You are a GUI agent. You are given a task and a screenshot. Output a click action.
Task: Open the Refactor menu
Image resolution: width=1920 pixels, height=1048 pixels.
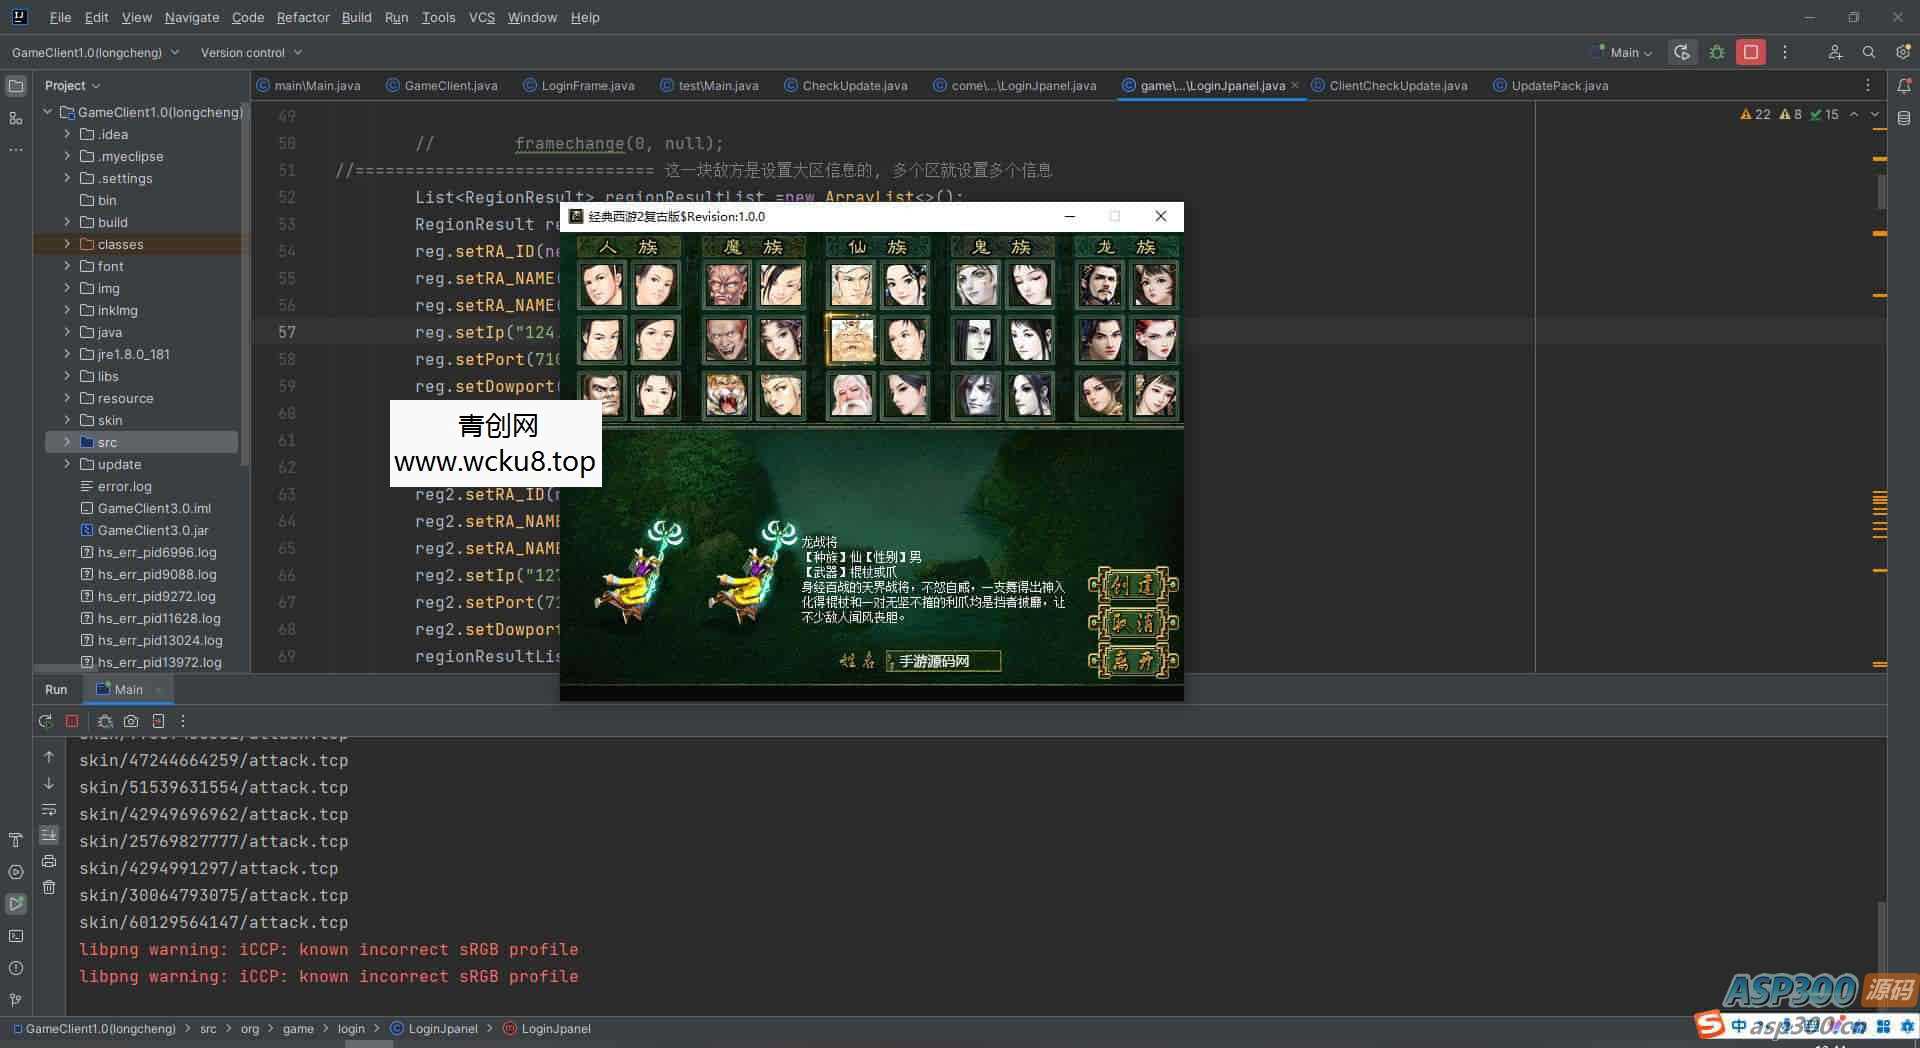(x=302, y=17)
